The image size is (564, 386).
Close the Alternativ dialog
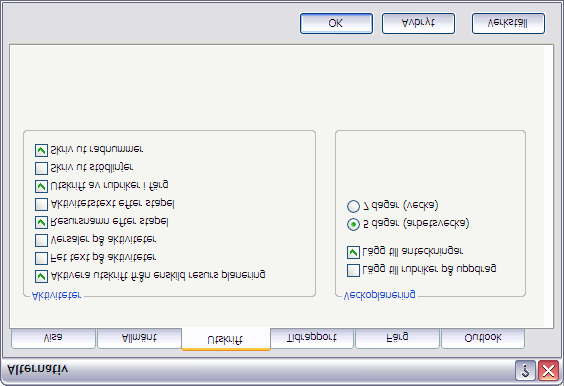(x=549, y=371)
